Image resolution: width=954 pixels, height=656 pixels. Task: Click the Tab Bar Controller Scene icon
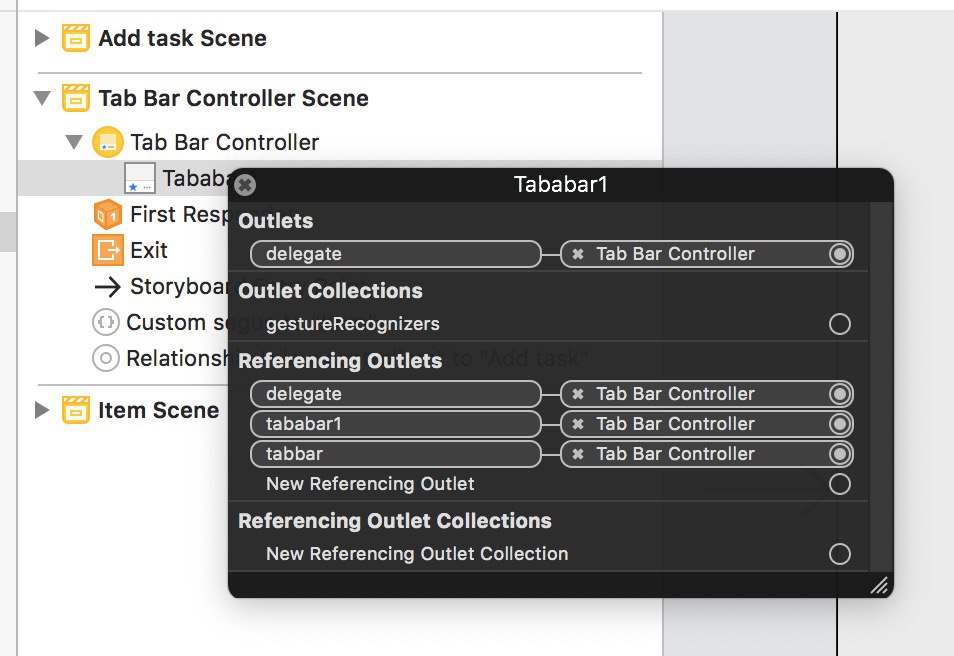pos(76,98)
